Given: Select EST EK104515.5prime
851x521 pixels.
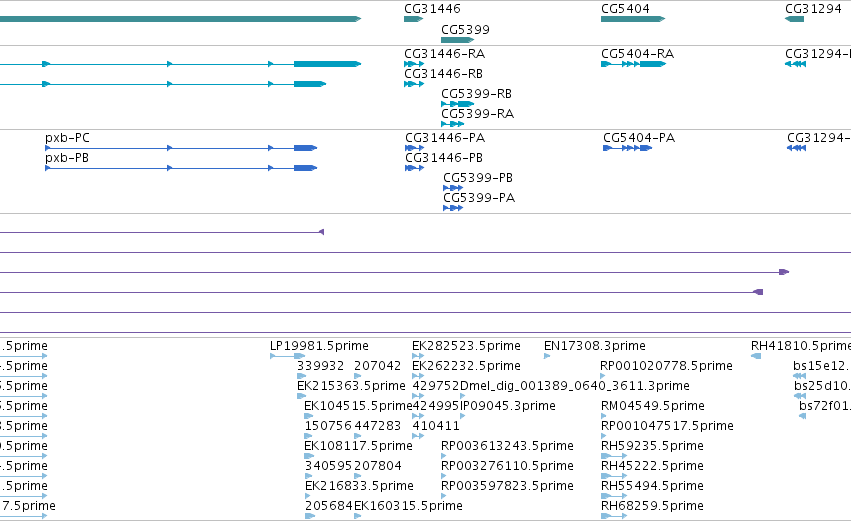Looking at the screenshot, I should tap(358, 406).
